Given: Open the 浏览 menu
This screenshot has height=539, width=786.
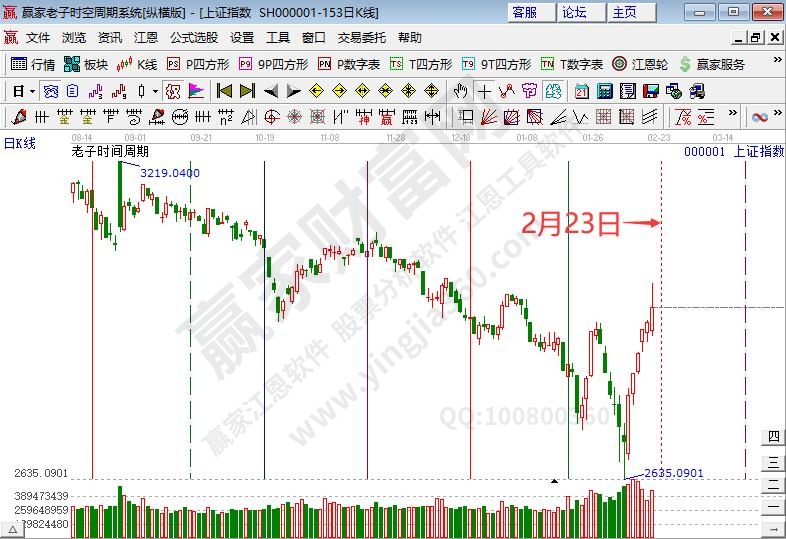Looking at the screenshot, I should (x=74, y=38).
